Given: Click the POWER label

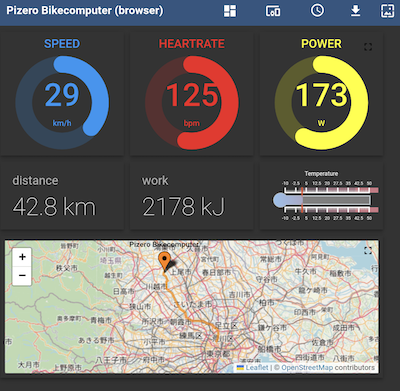Looking at the screenshot, I should click(321, 44).
